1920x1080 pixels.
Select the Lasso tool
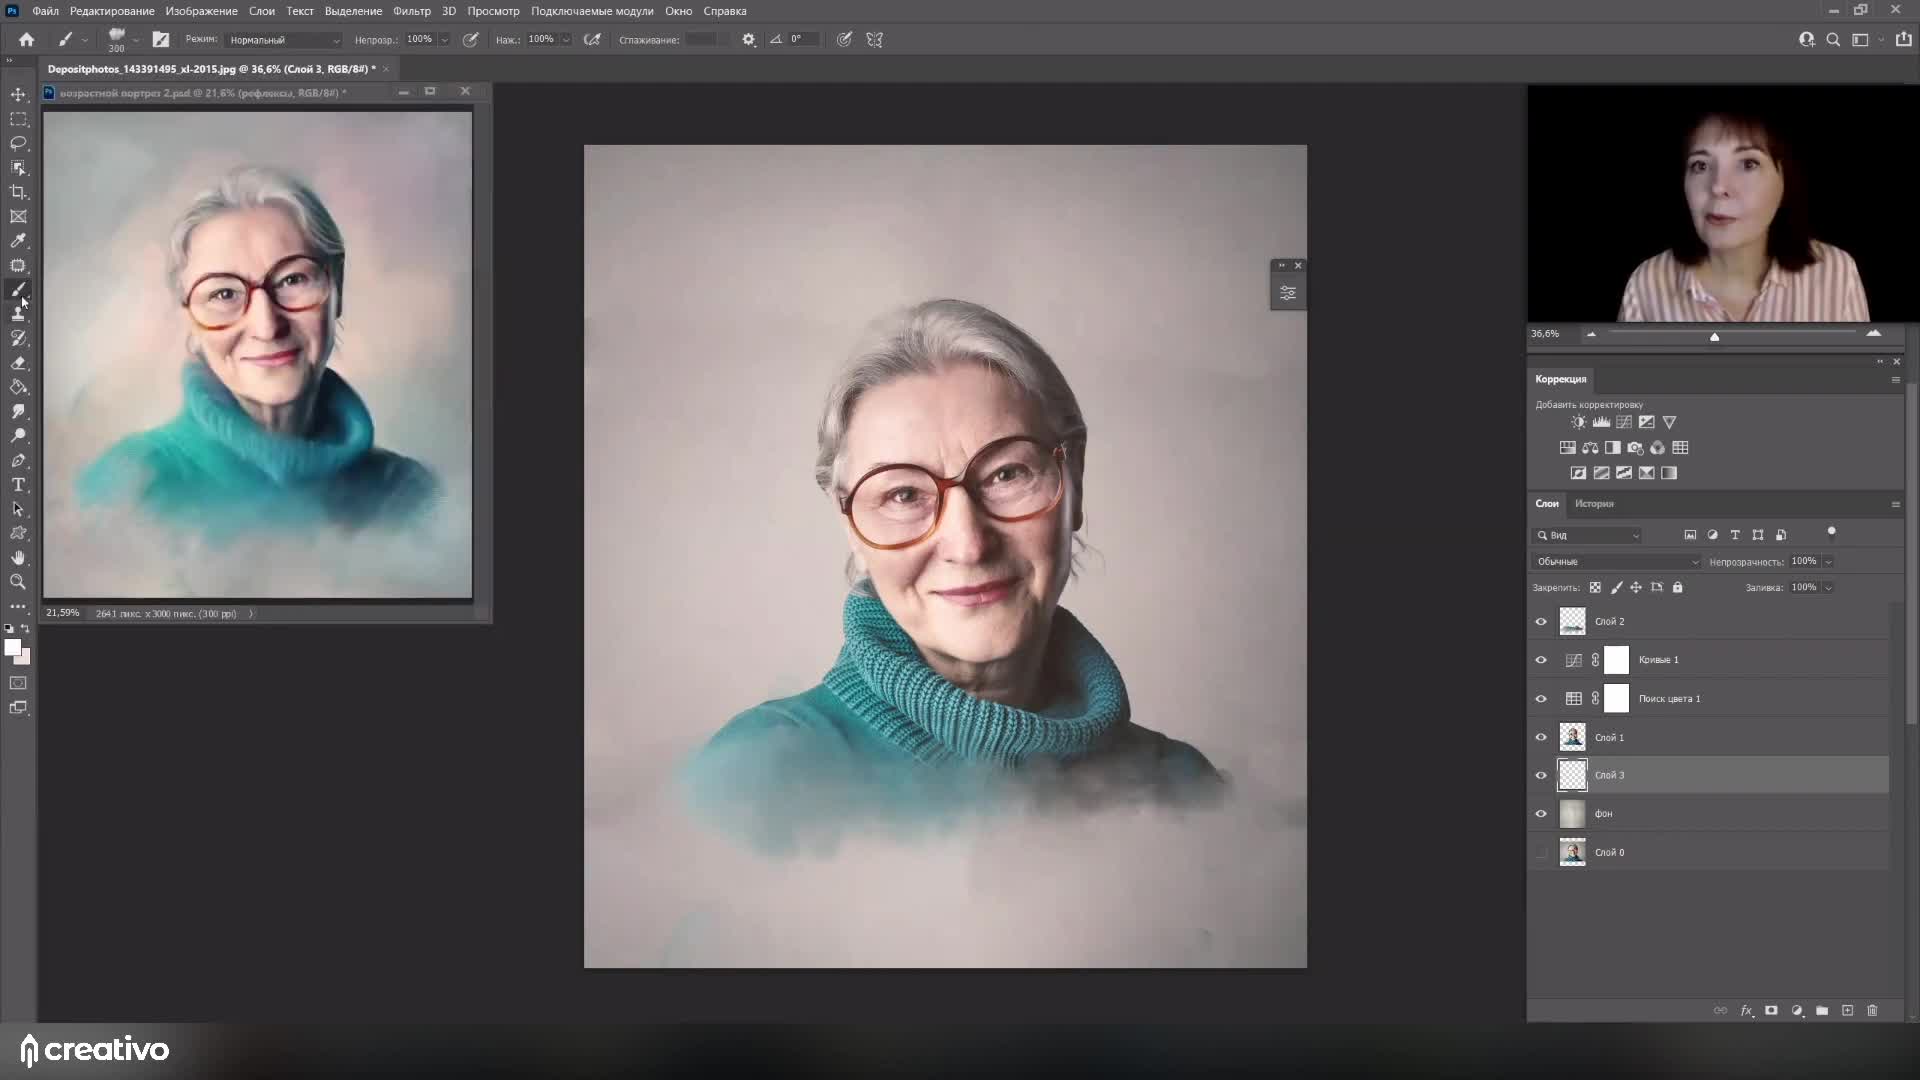click(x=18, y=143)
